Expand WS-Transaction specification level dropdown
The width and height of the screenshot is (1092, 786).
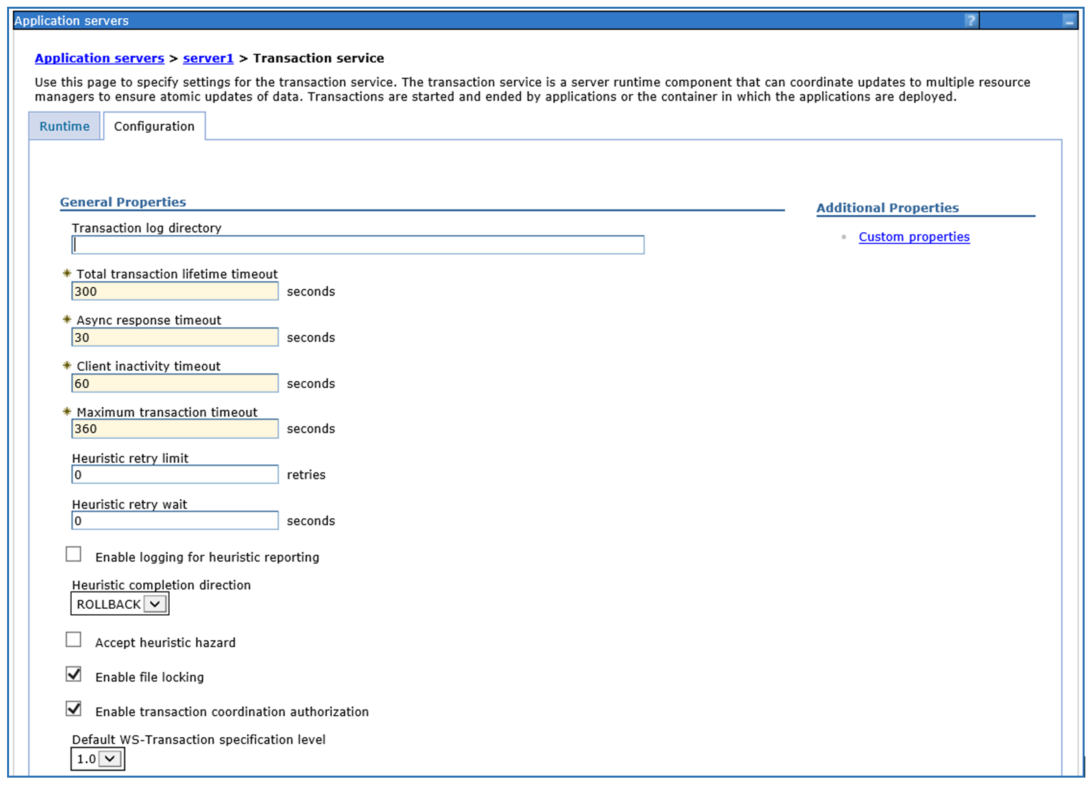pyautogui.click(x=98, y=760)
